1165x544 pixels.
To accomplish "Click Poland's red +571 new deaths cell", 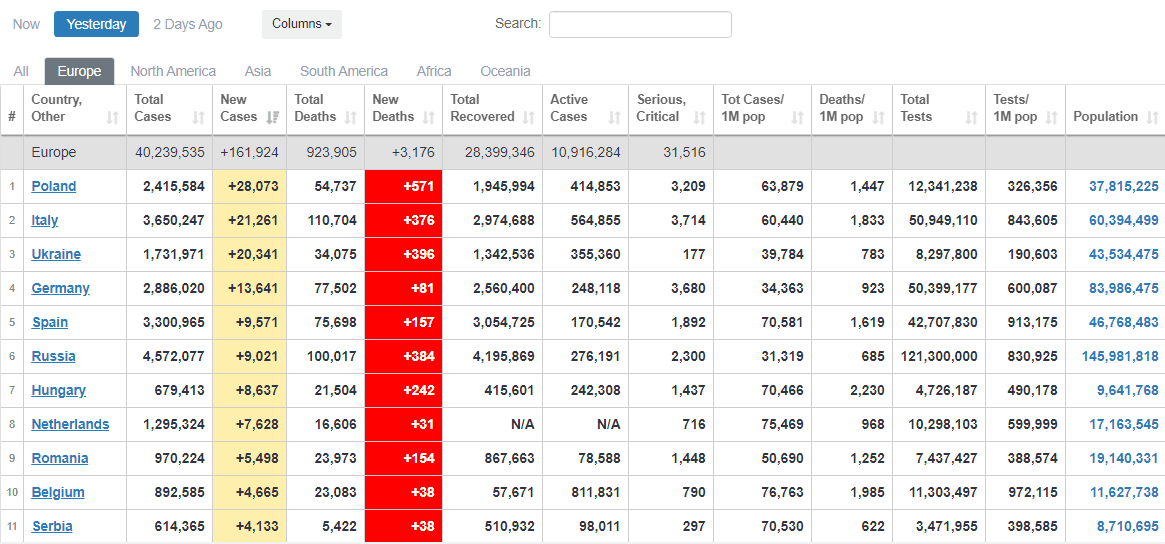I will click(403, 186).
